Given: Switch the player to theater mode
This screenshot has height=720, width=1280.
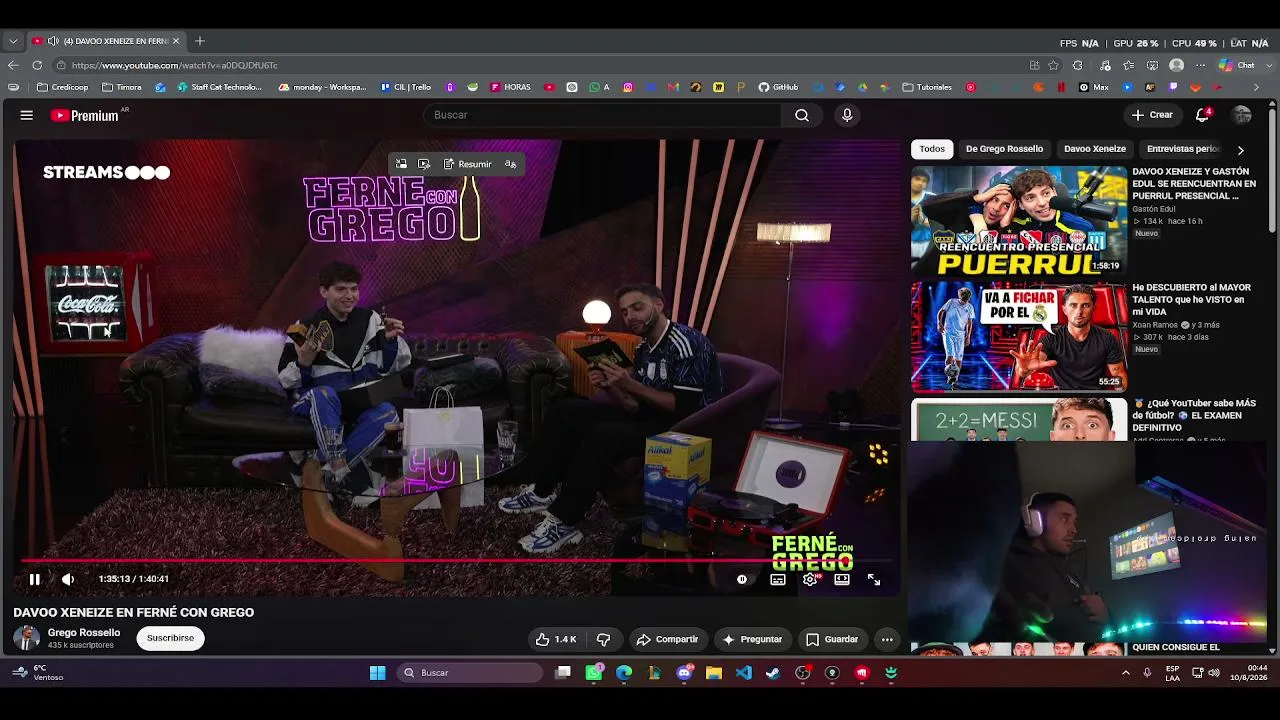Looking at the screenshot, I should (842, 579).
